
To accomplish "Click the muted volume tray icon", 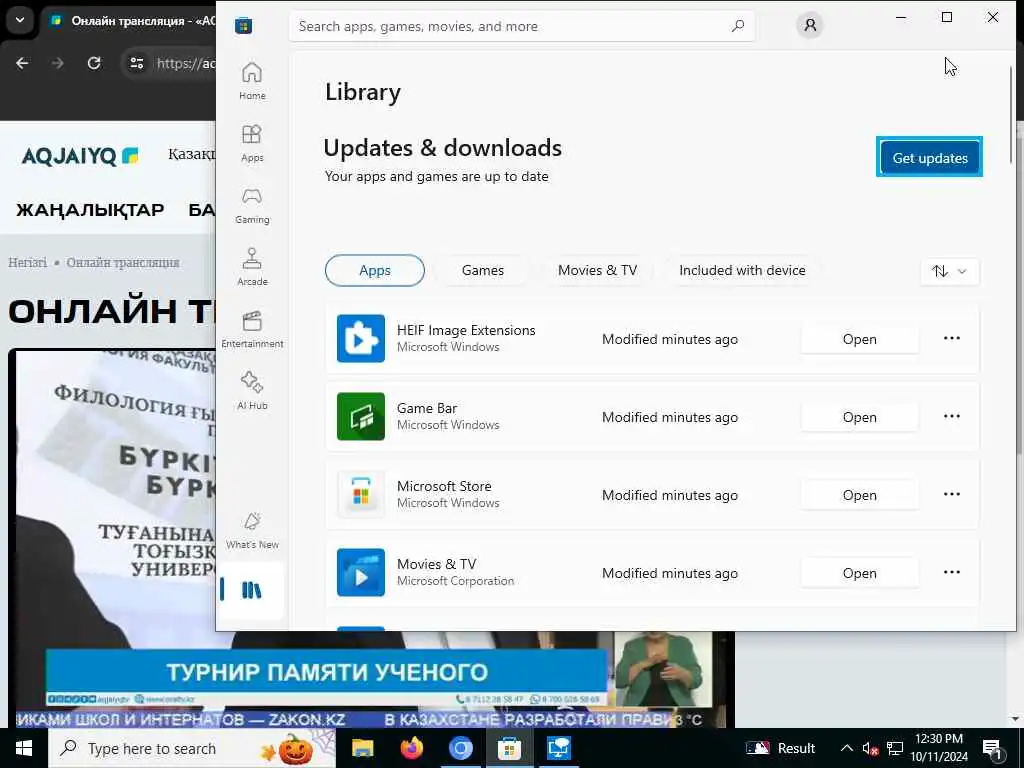I will (x=870, y=748).
